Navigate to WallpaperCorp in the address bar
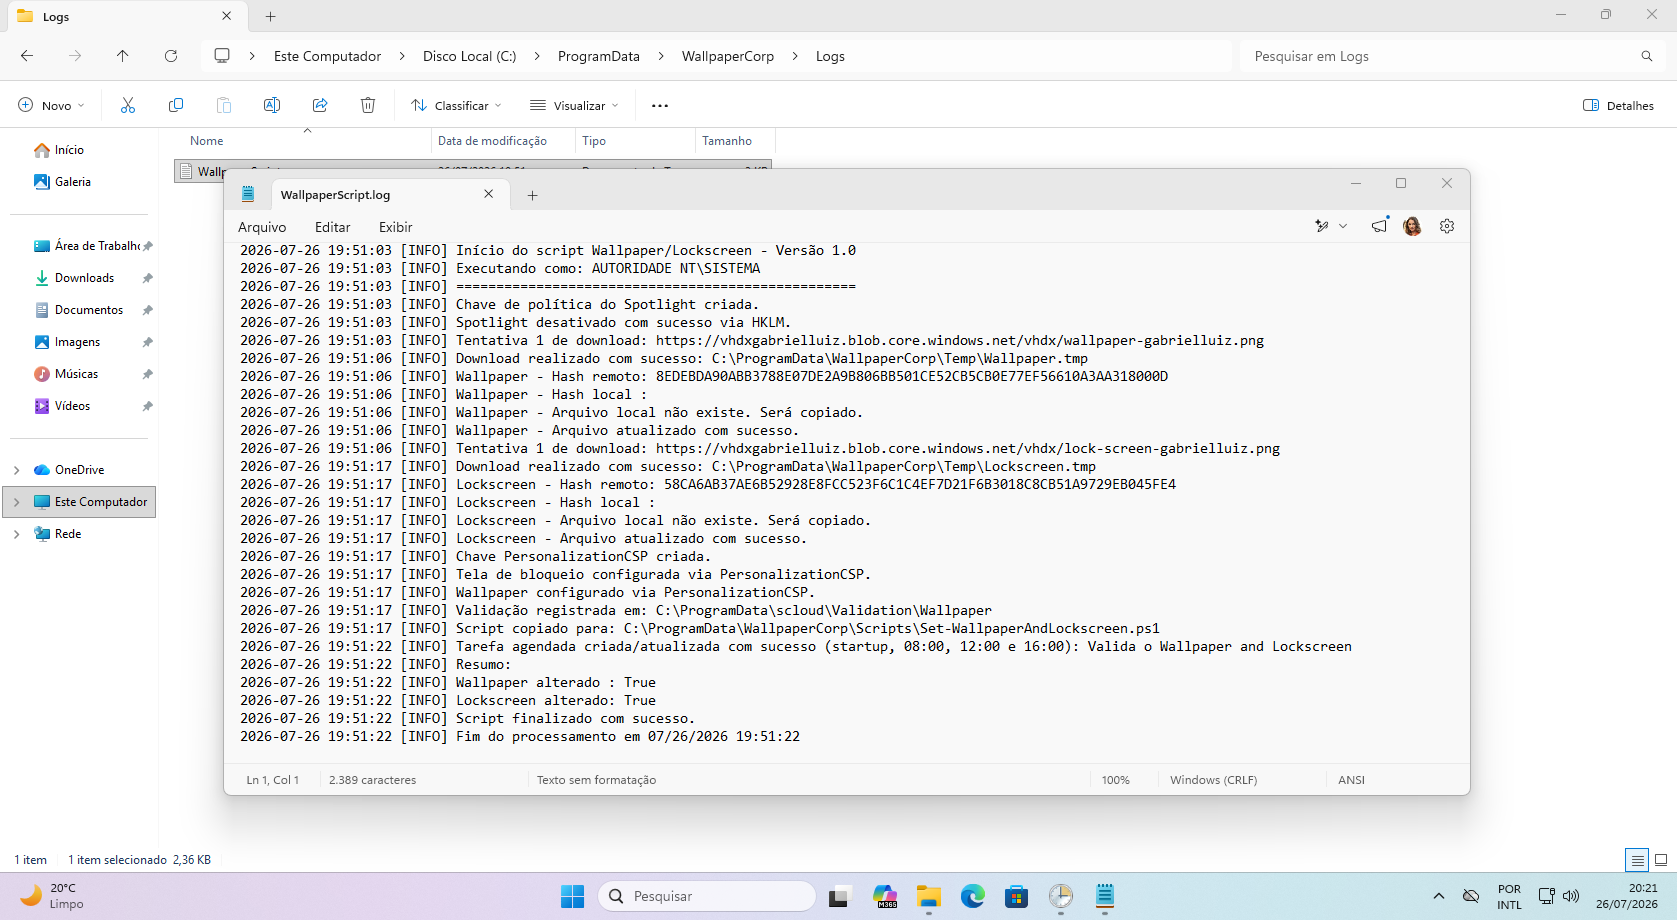Image resolution: width=1677 pixels, height=920 pixels. (x=728, y=56)
